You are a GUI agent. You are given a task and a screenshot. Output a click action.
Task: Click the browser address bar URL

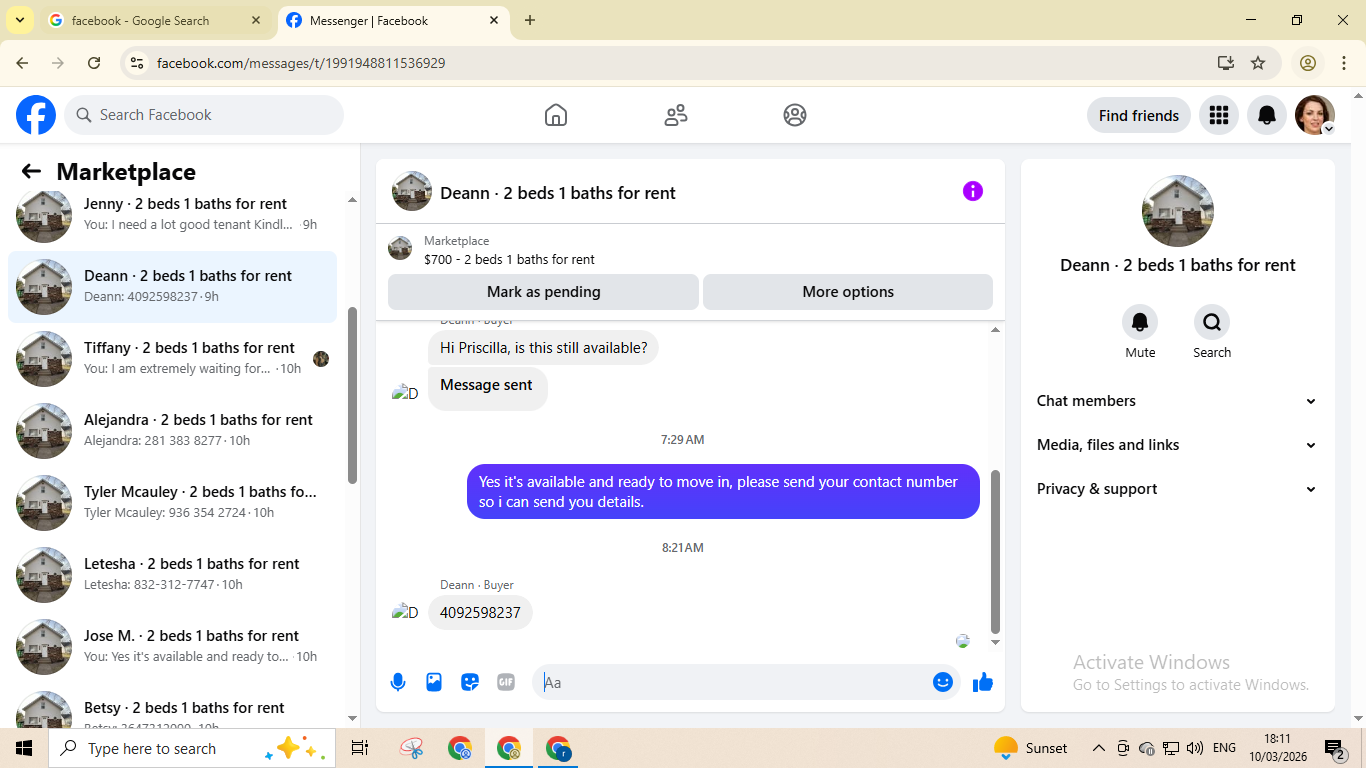(x=301, y=63)
